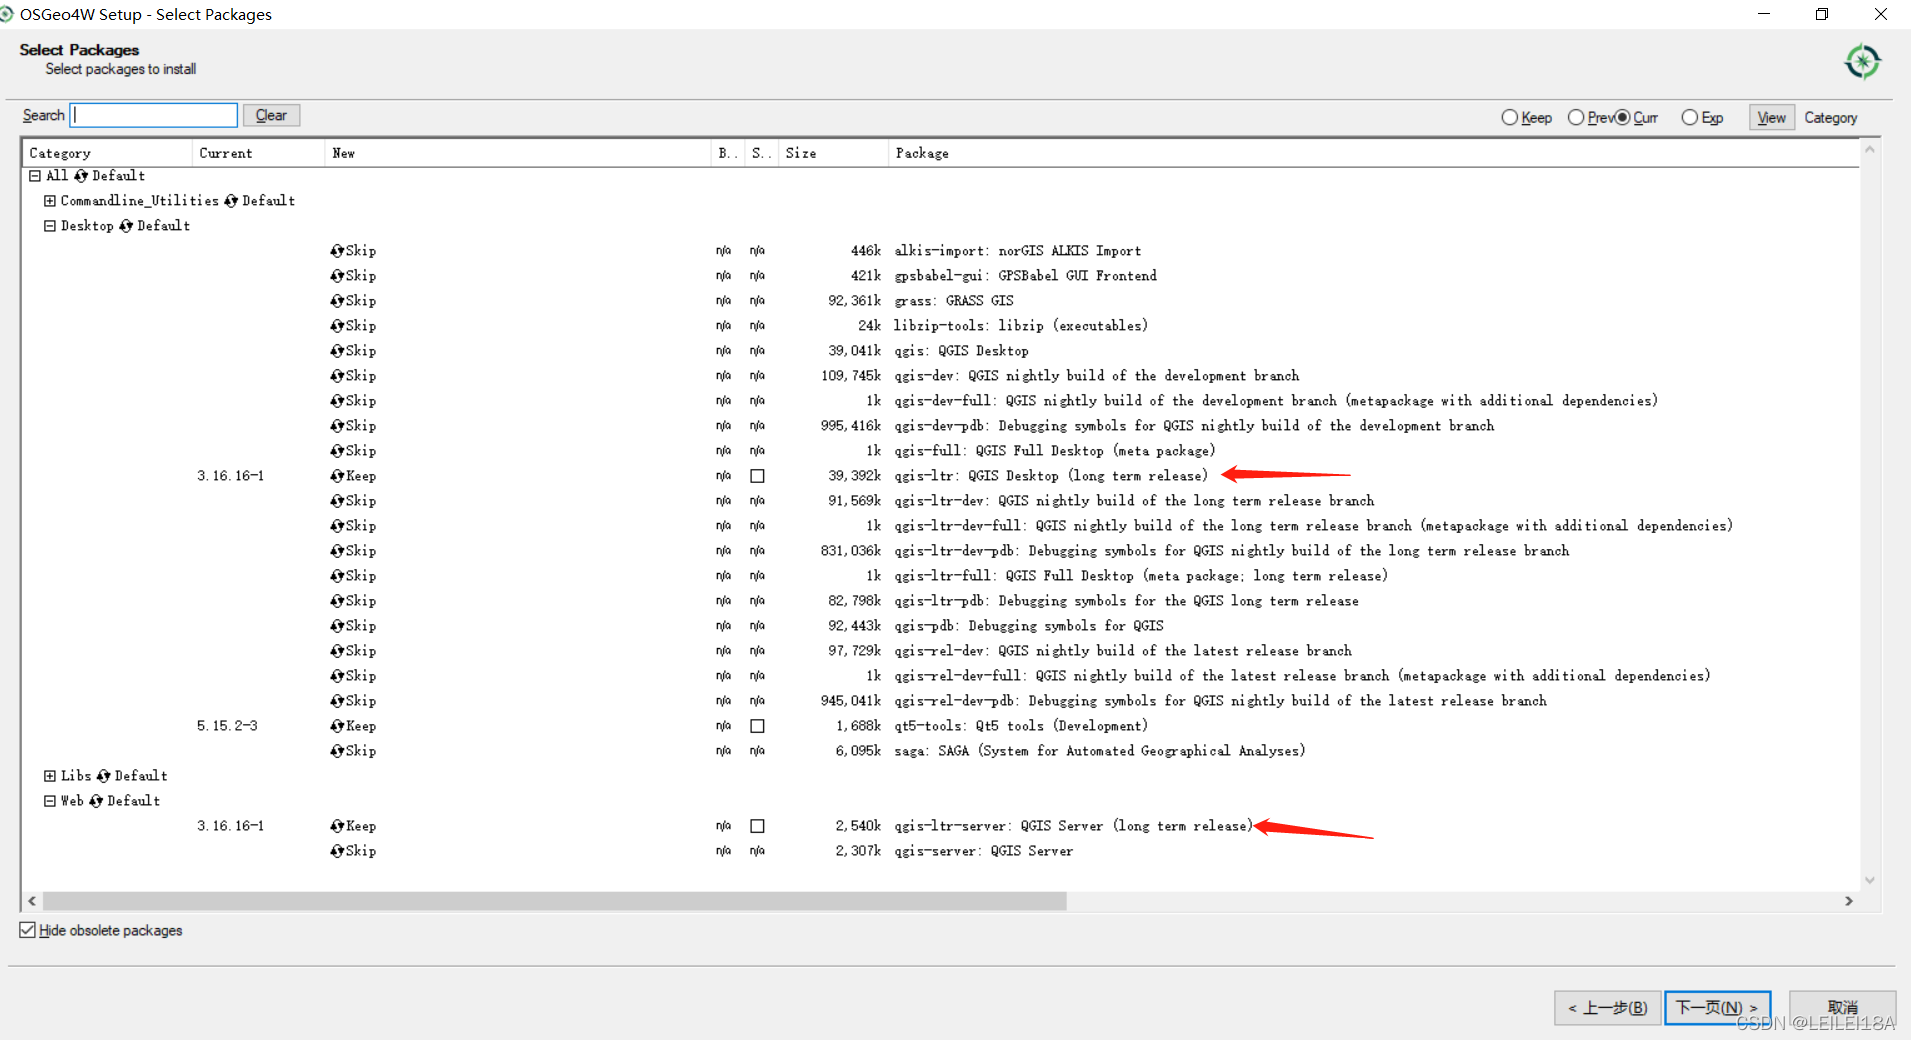This screenshot has height=1040, width=1911.
Task: Cycle Skip icon for qgis-dev nightly build row
Action: click(x=337, y=376)
